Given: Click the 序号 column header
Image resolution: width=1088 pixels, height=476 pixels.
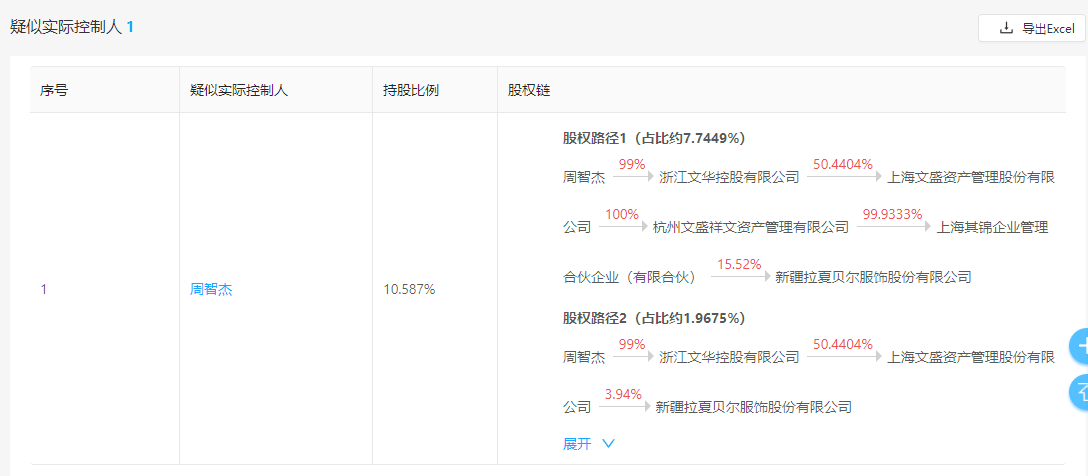Looking at the screenshot, I should pyautogui.click(x=54, y=90).
